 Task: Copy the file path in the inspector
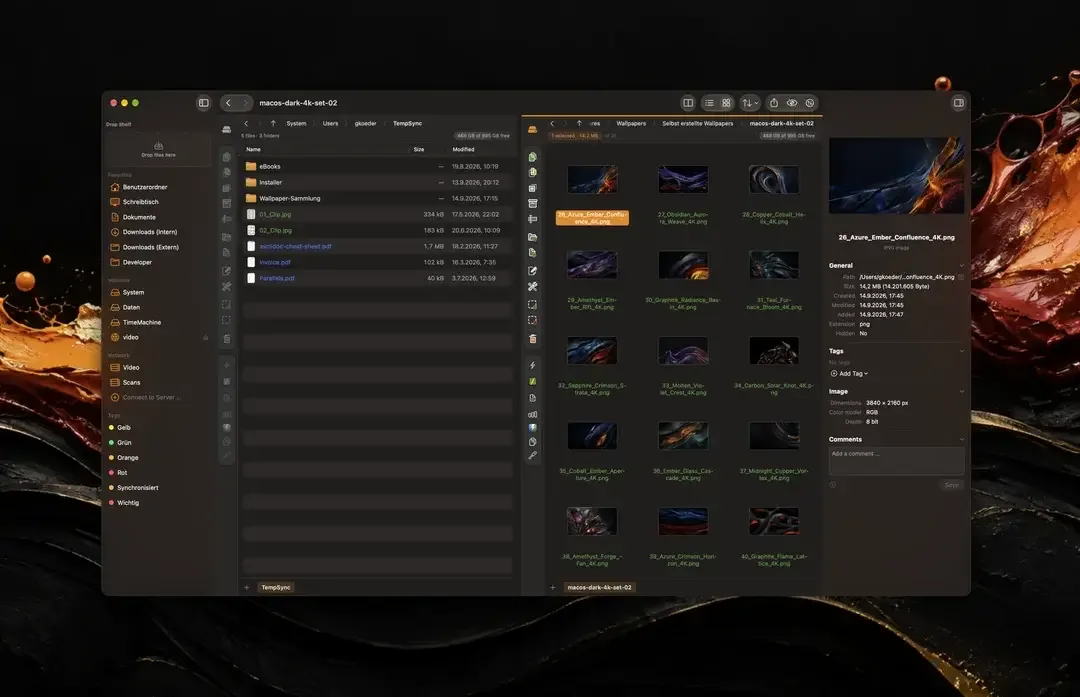961,277
